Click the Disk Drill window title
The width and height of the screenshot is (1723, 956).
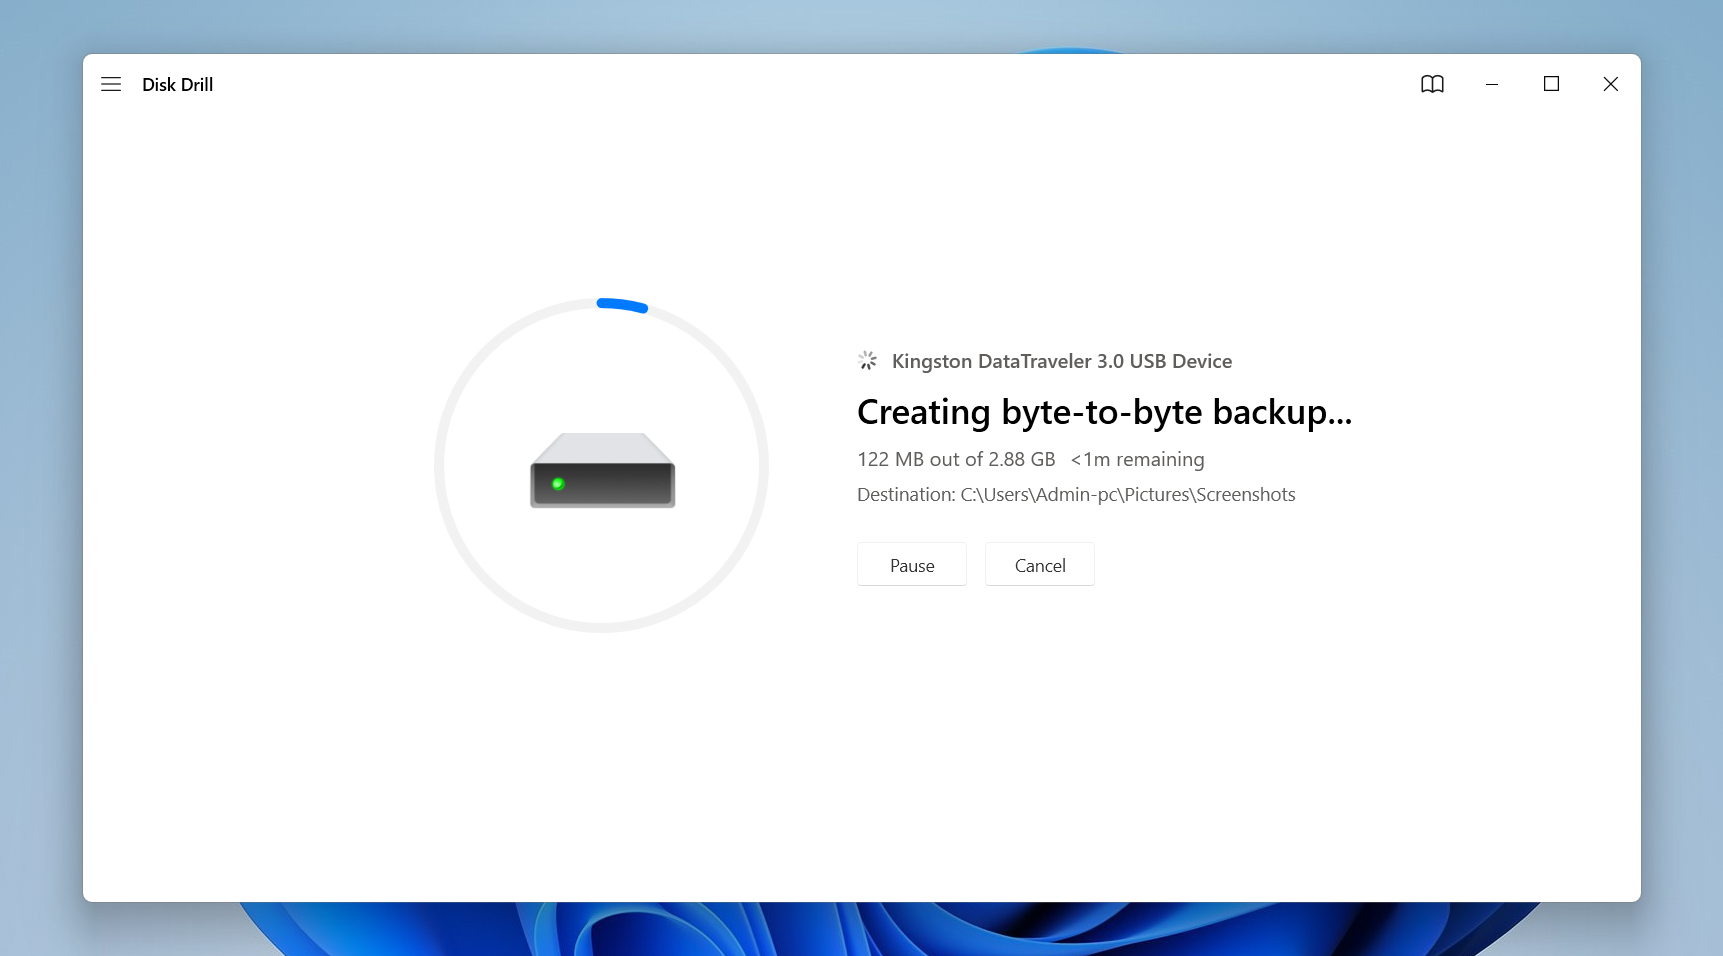pyautogui.click(x=178, y=85)
